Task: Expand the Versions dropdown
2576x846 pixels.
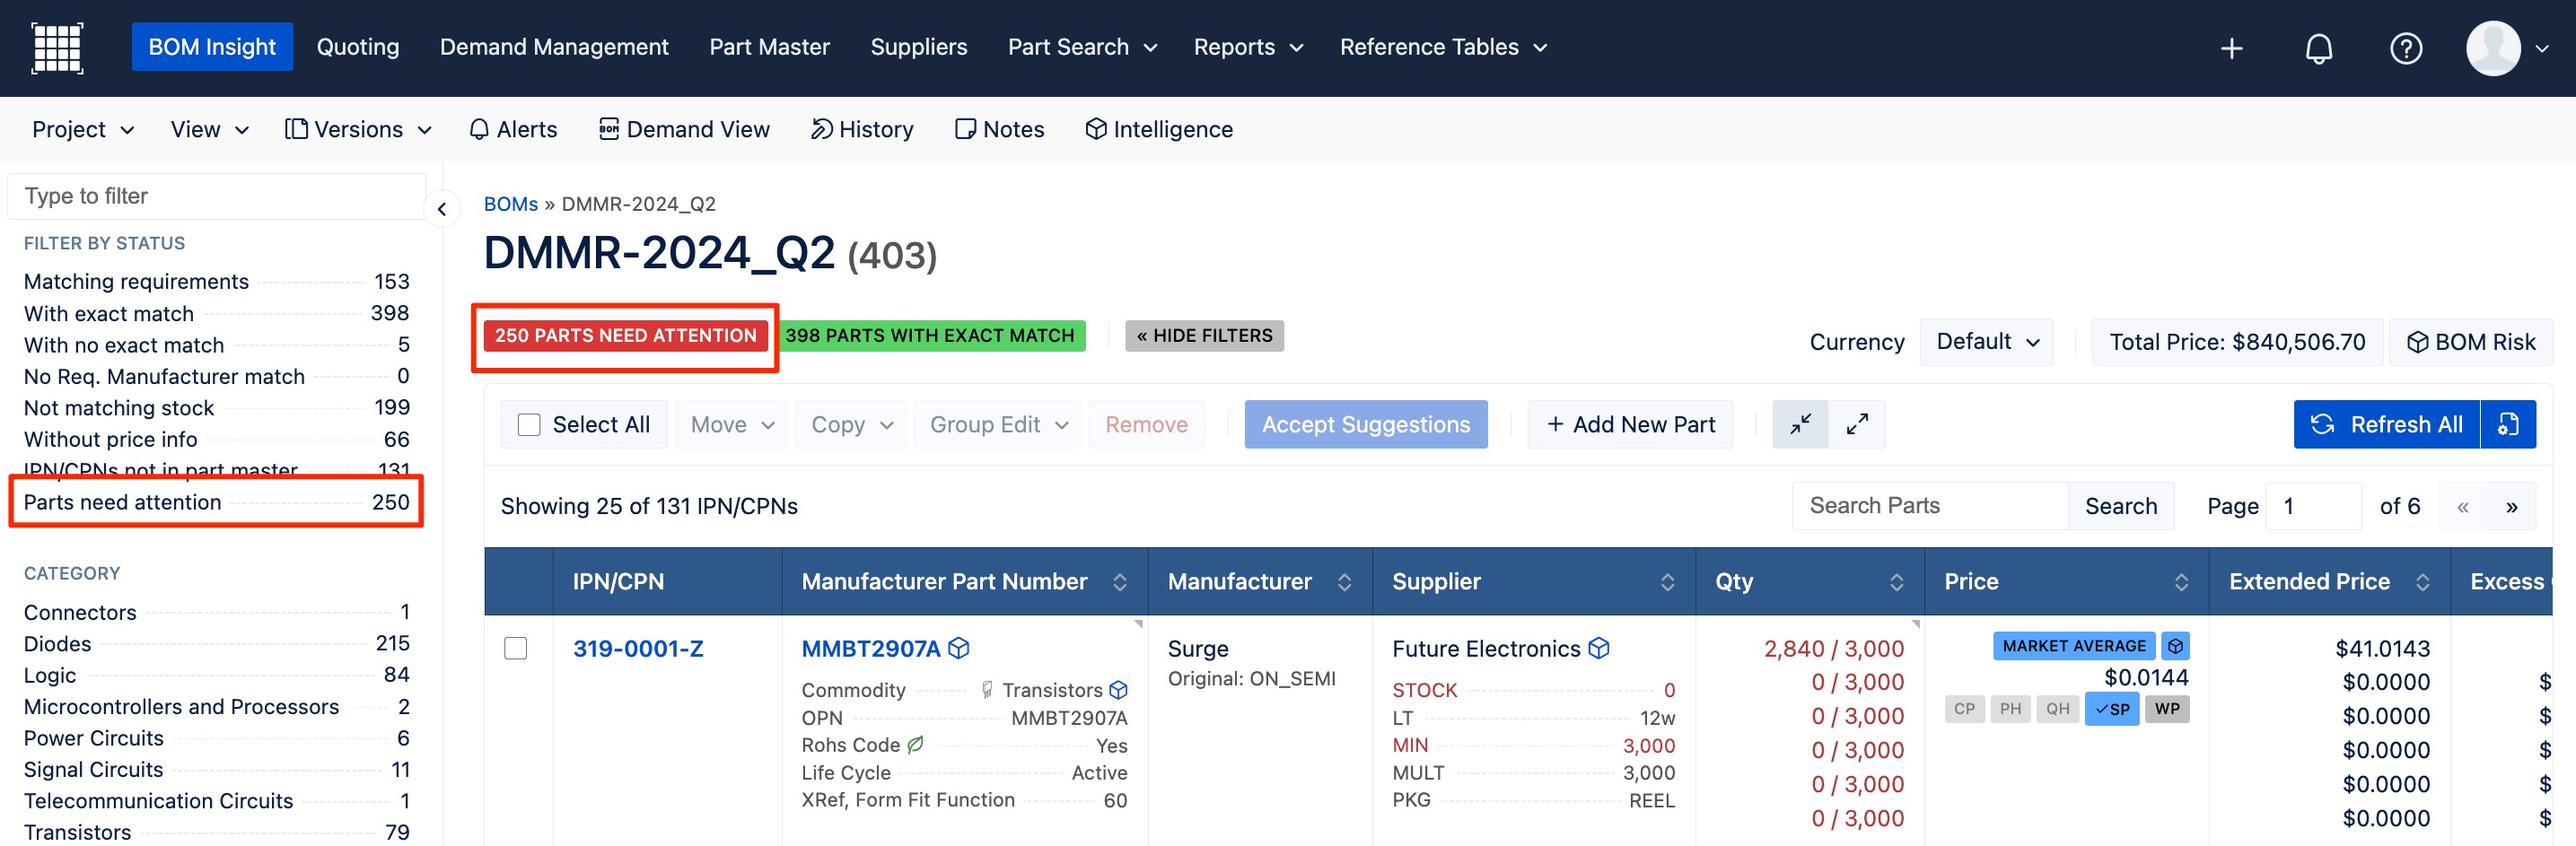Action: [358, 129]
